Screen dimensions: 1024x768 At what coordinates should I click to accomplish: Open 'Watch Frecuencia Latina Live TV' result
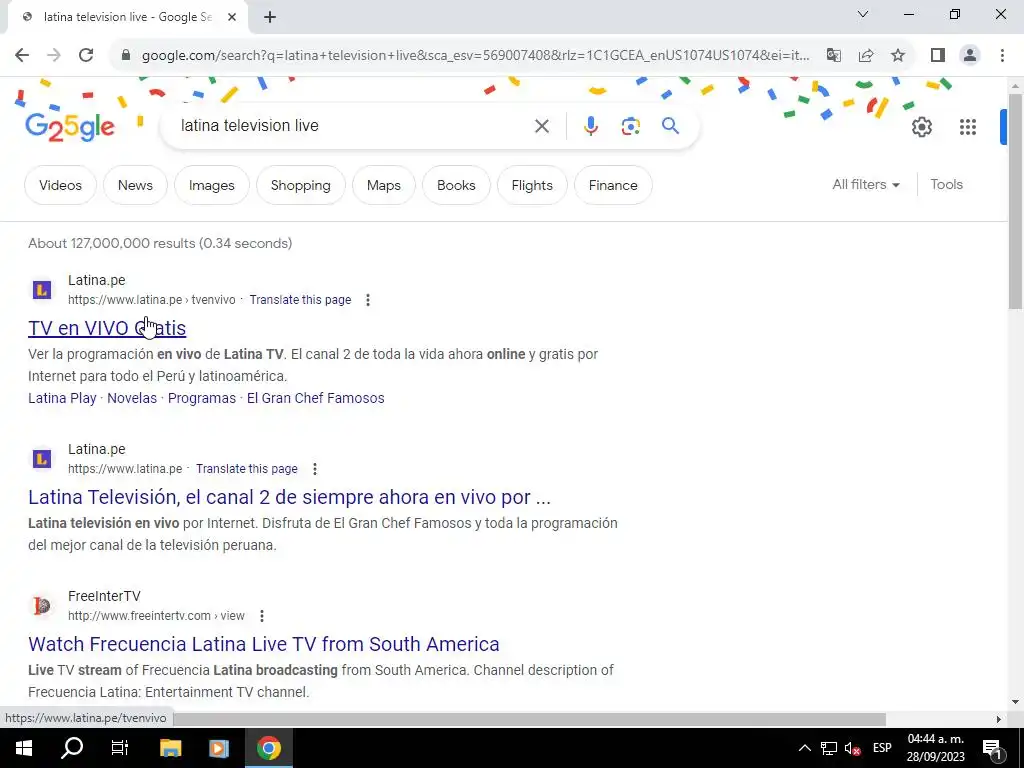click(264, 645)
